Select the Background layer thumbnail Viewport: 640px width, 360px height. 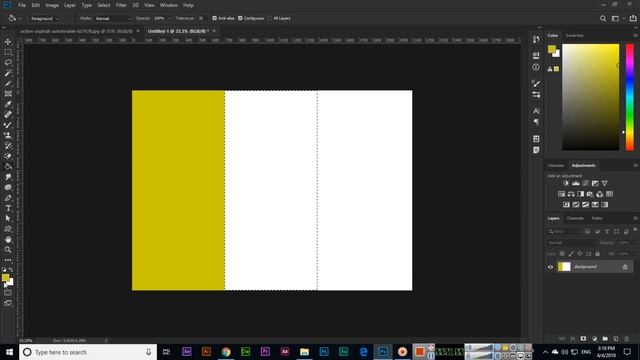564,267
